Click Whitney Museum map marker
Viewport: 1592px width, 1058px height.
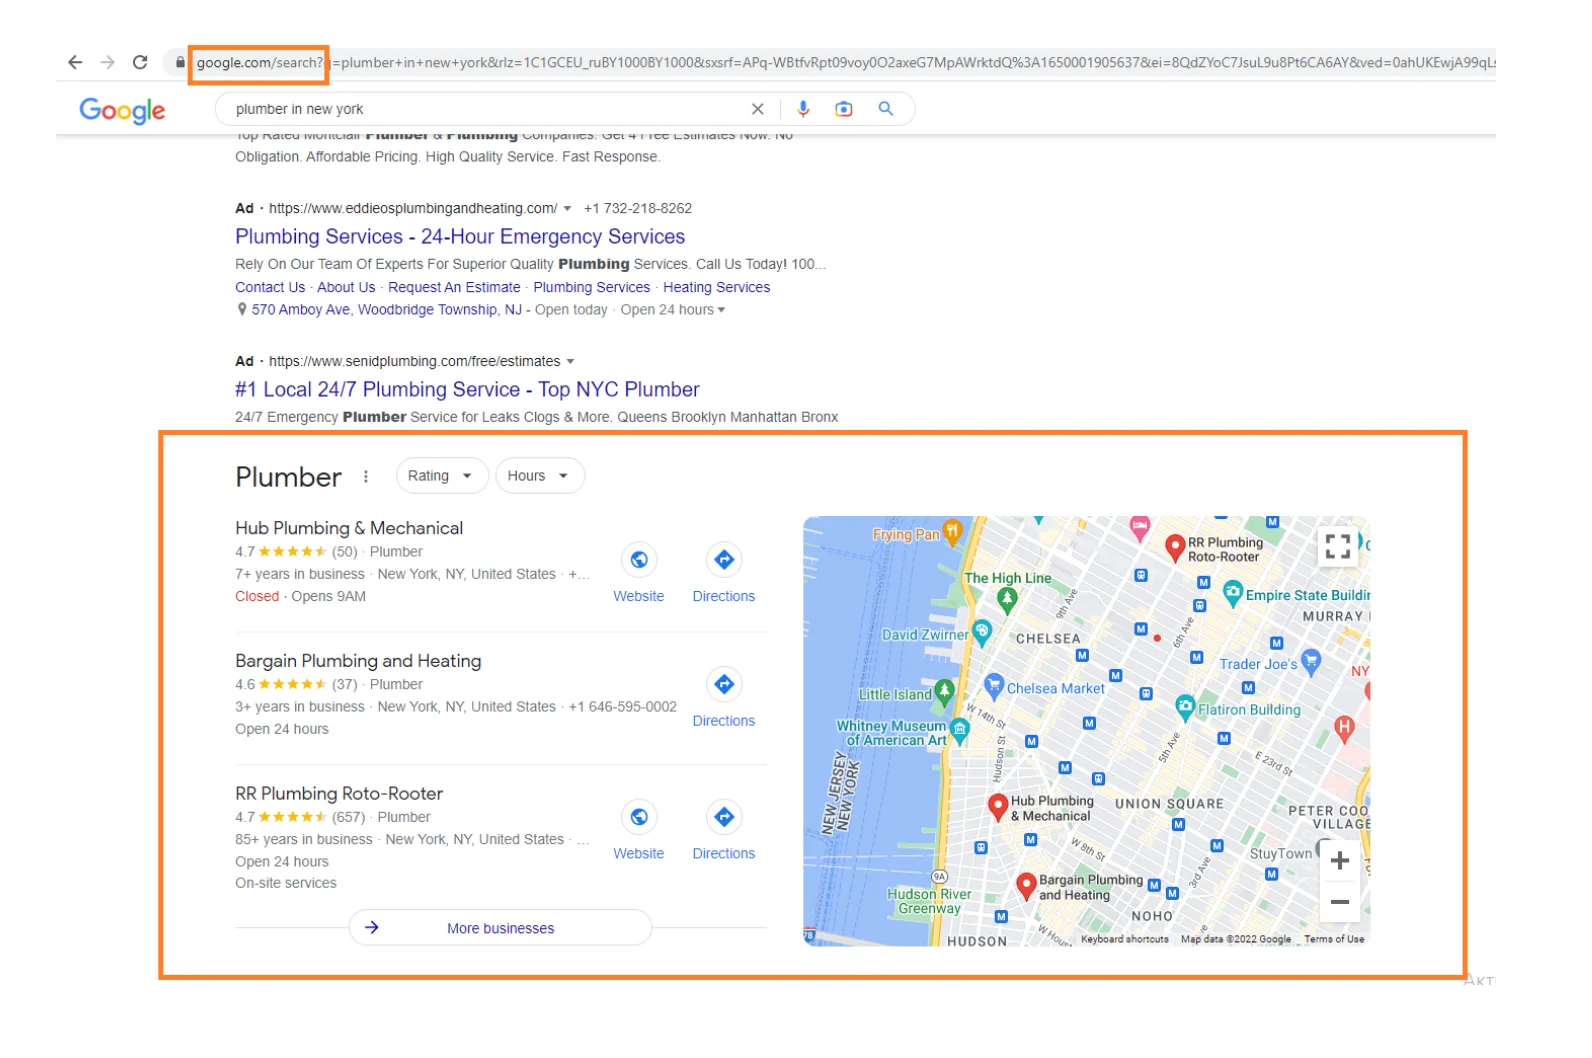(960, 731)
